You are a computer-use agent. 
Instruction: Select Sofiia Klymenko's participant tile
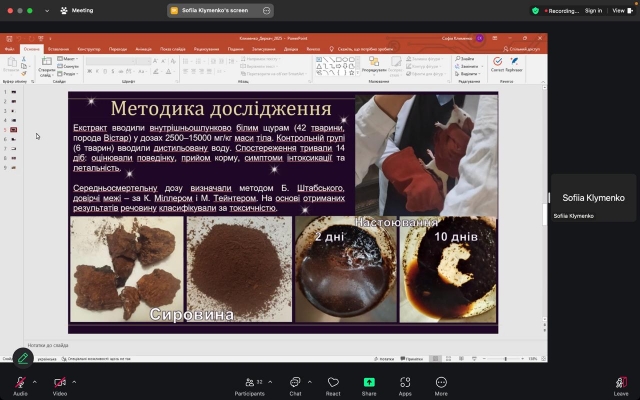593,198
